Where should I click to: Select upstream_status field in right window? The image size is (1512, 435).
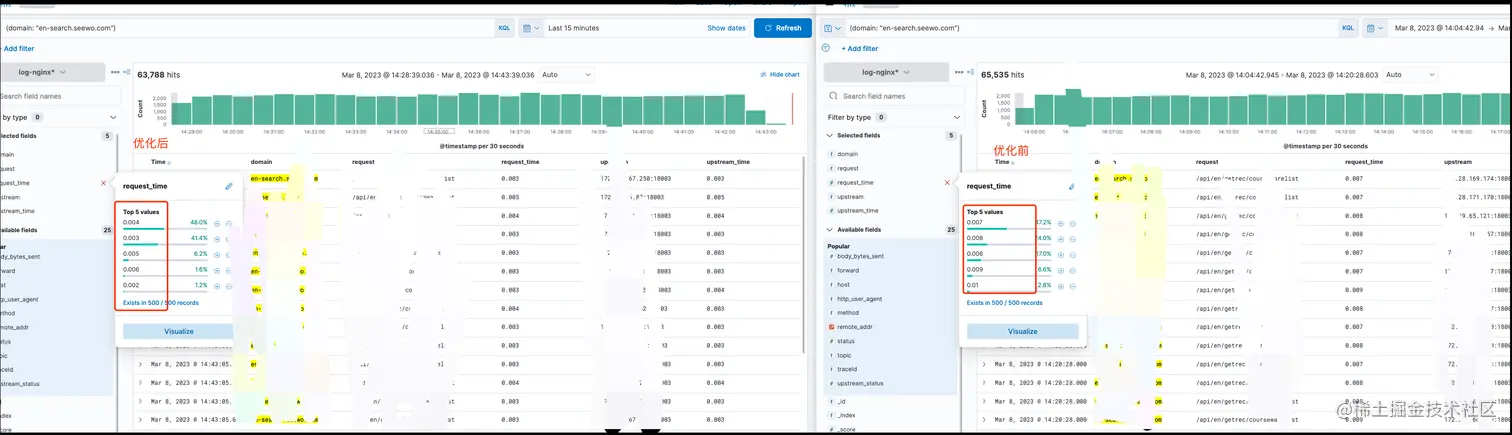859,383
